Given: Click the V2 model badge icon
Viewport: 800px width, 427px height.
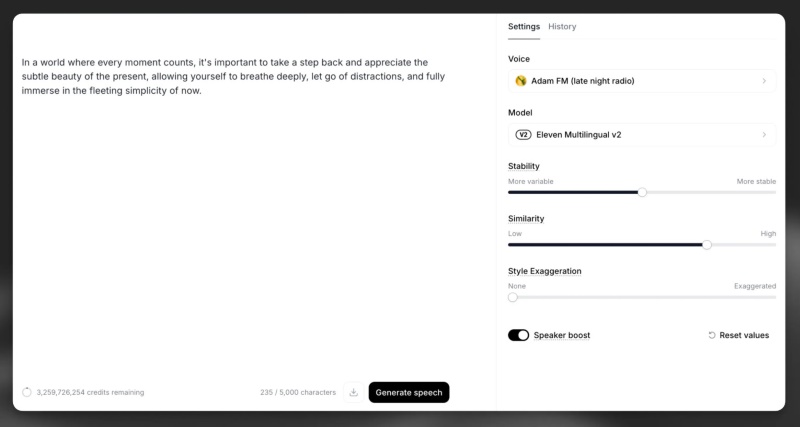Looking at the screenshot, I should click(523, 134).
